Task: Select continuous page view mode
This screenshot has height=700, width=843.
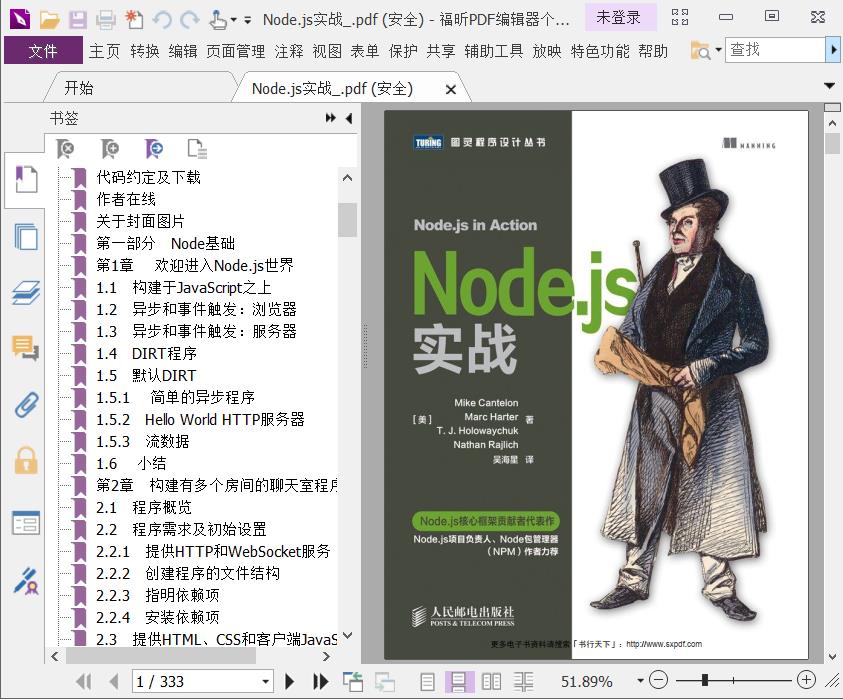Action: (459, 682)
